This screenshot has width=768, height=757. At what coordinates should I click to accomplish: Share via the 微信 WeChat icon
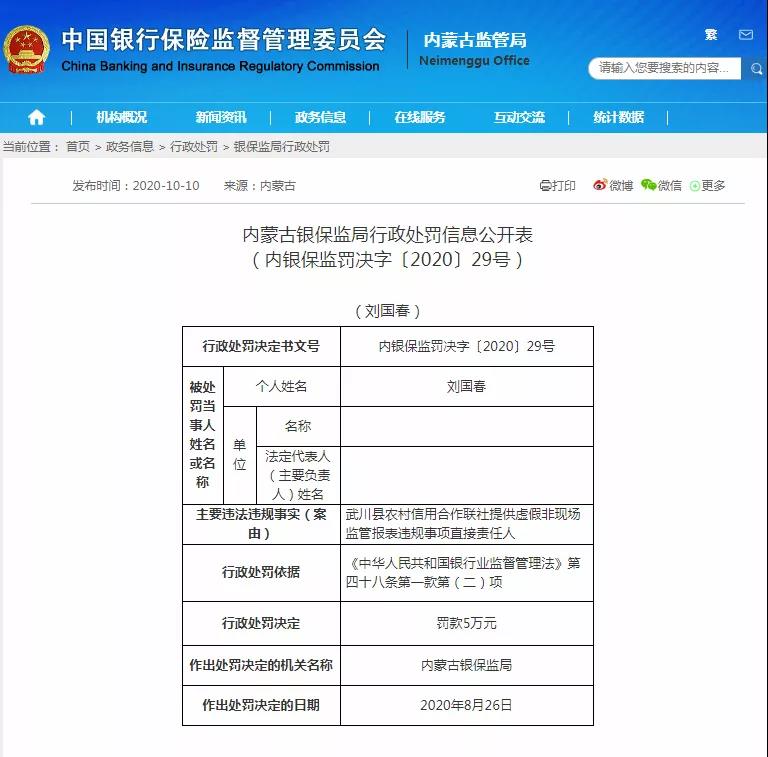tap(649, 185)
